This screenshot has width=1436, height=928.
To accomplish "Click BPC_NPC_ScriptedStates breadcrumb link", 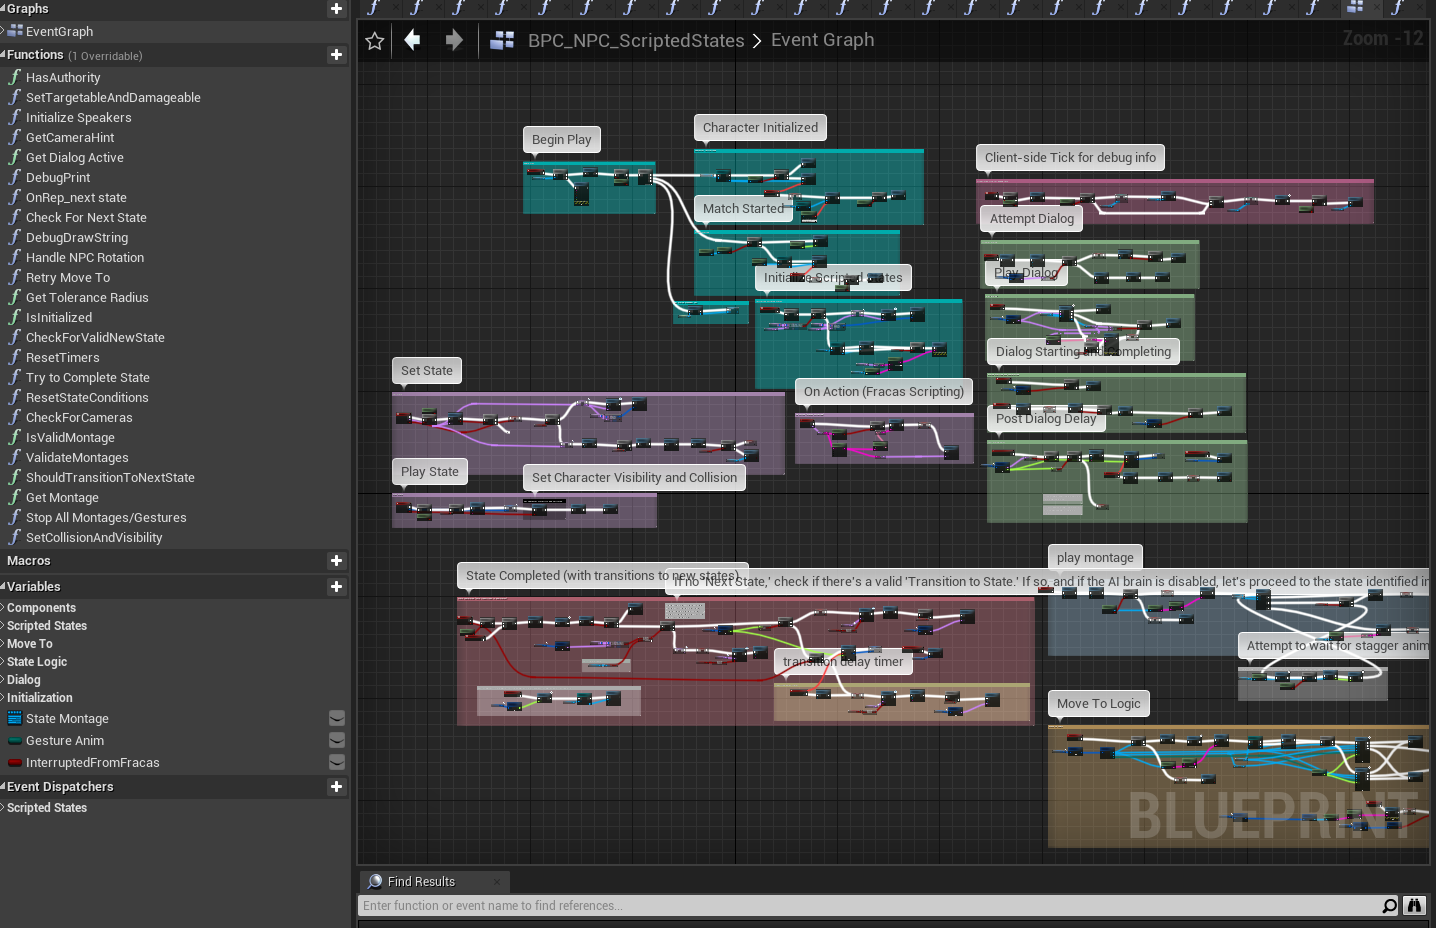I will pyautogui.click(x=636, y=41).
